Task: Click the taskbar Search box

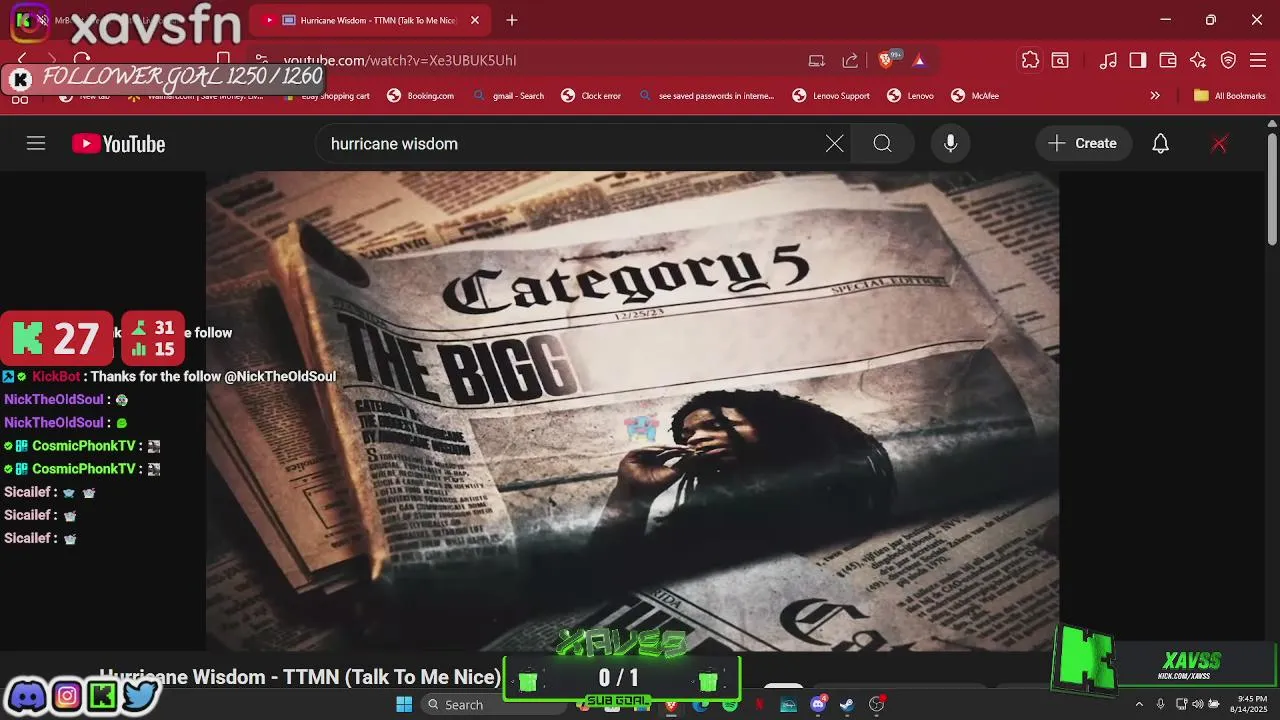Action: [x=492, y=705]
